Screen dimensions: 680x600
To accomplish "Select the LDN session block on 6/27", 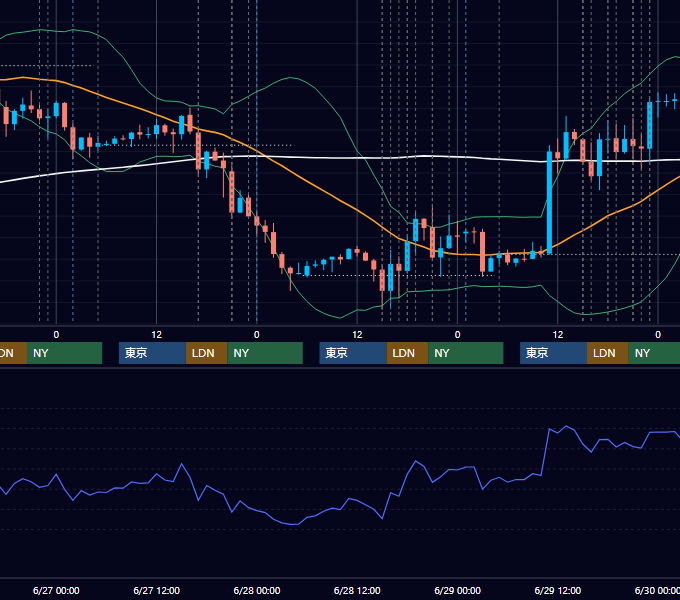I will click(206, 353).
